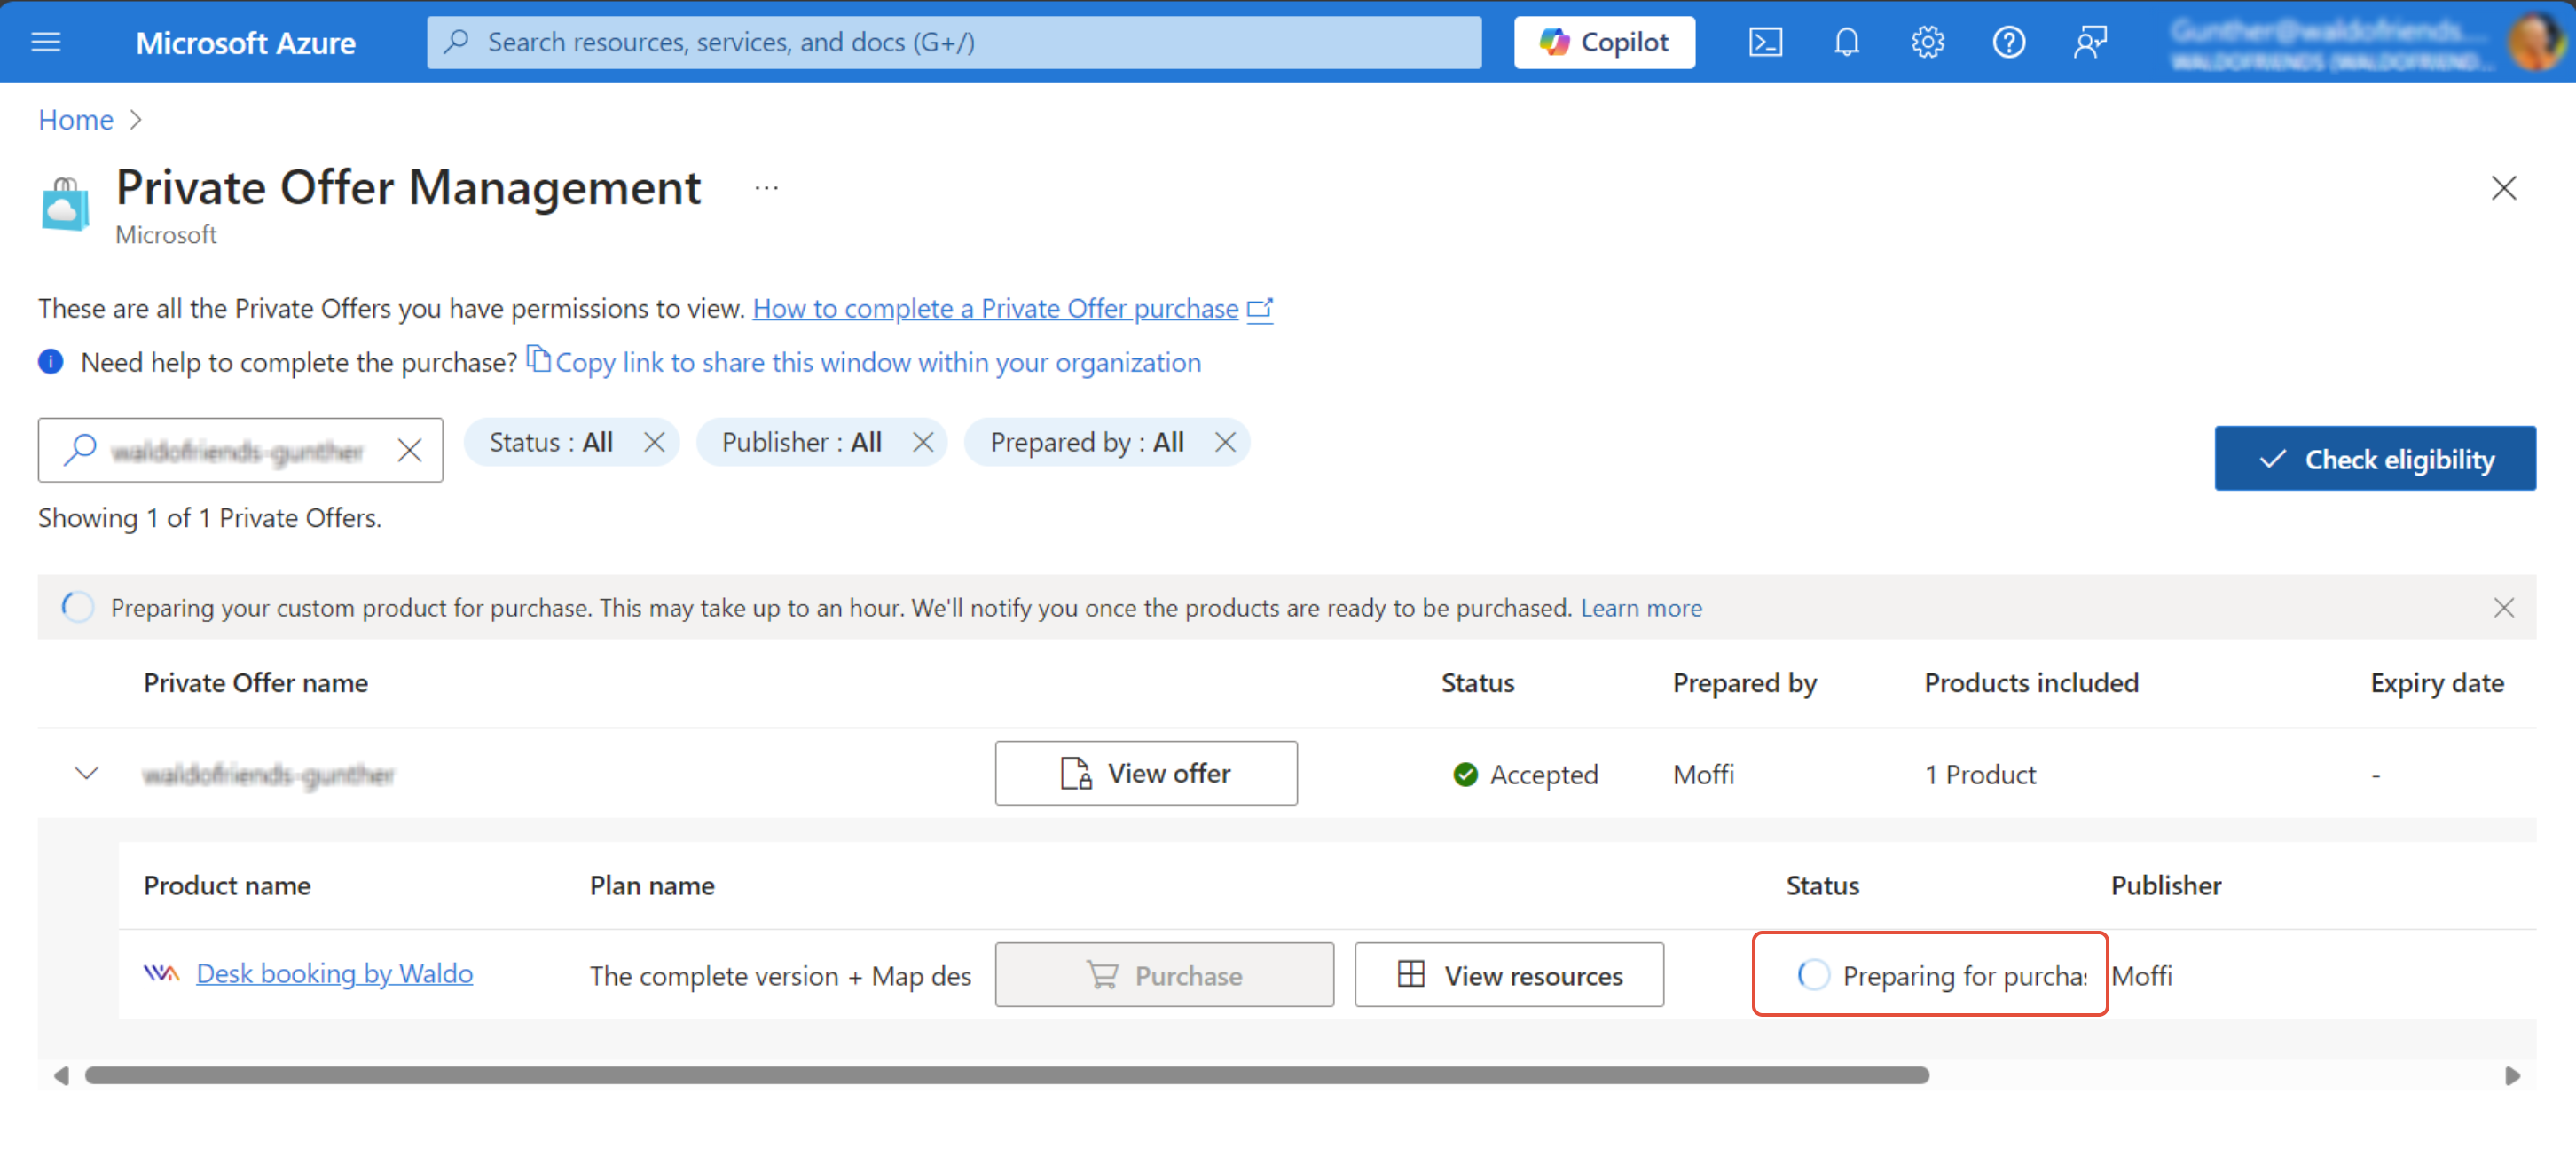
Task: Open the account profile avatar
Action: [x=2536, y=42]
